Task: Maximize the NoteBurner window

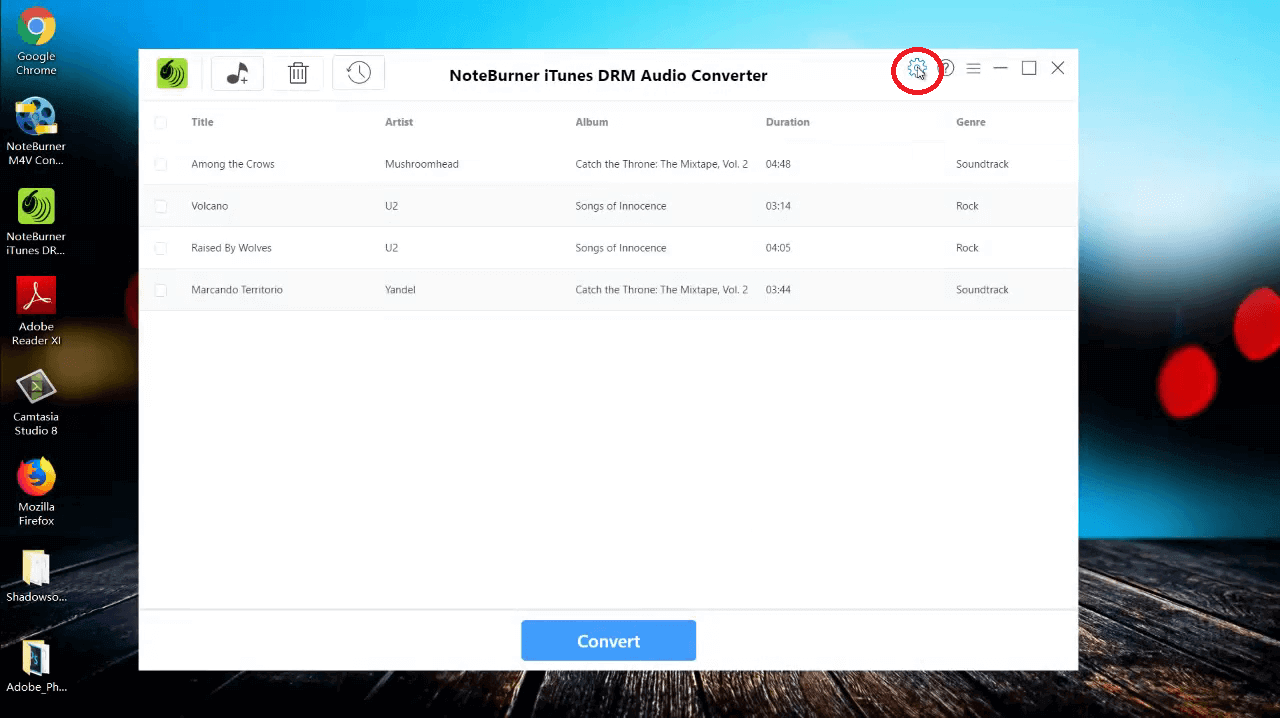Action: point(1029,68)
